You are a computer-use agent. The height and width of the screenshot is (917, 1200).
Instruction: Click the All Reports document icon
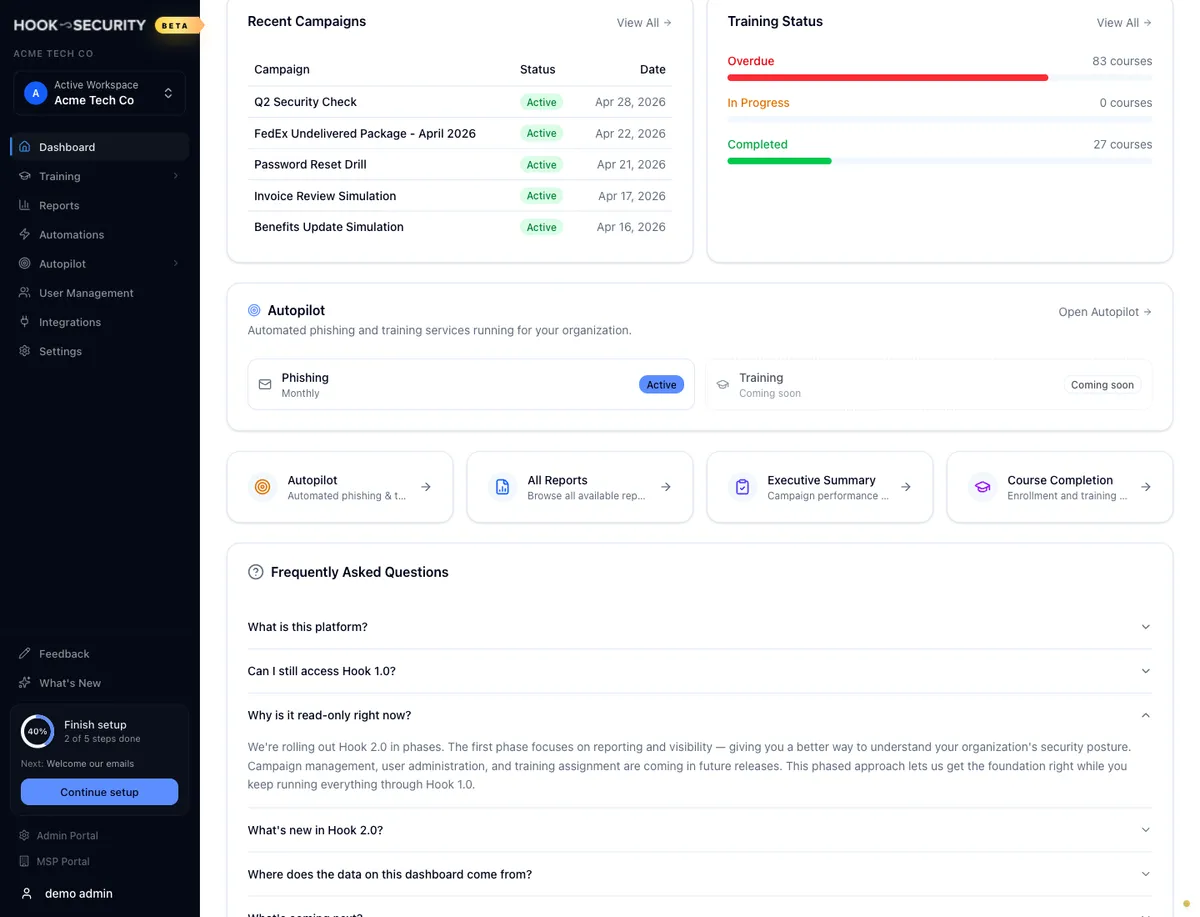click(503, 487)
